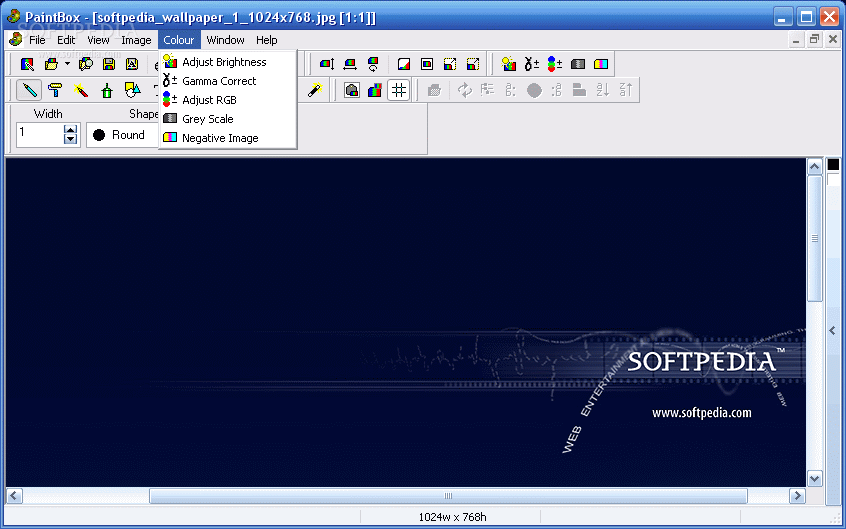Click the vertical scrollbar thumb
The image size is (846, 529).
pos(815,238)
